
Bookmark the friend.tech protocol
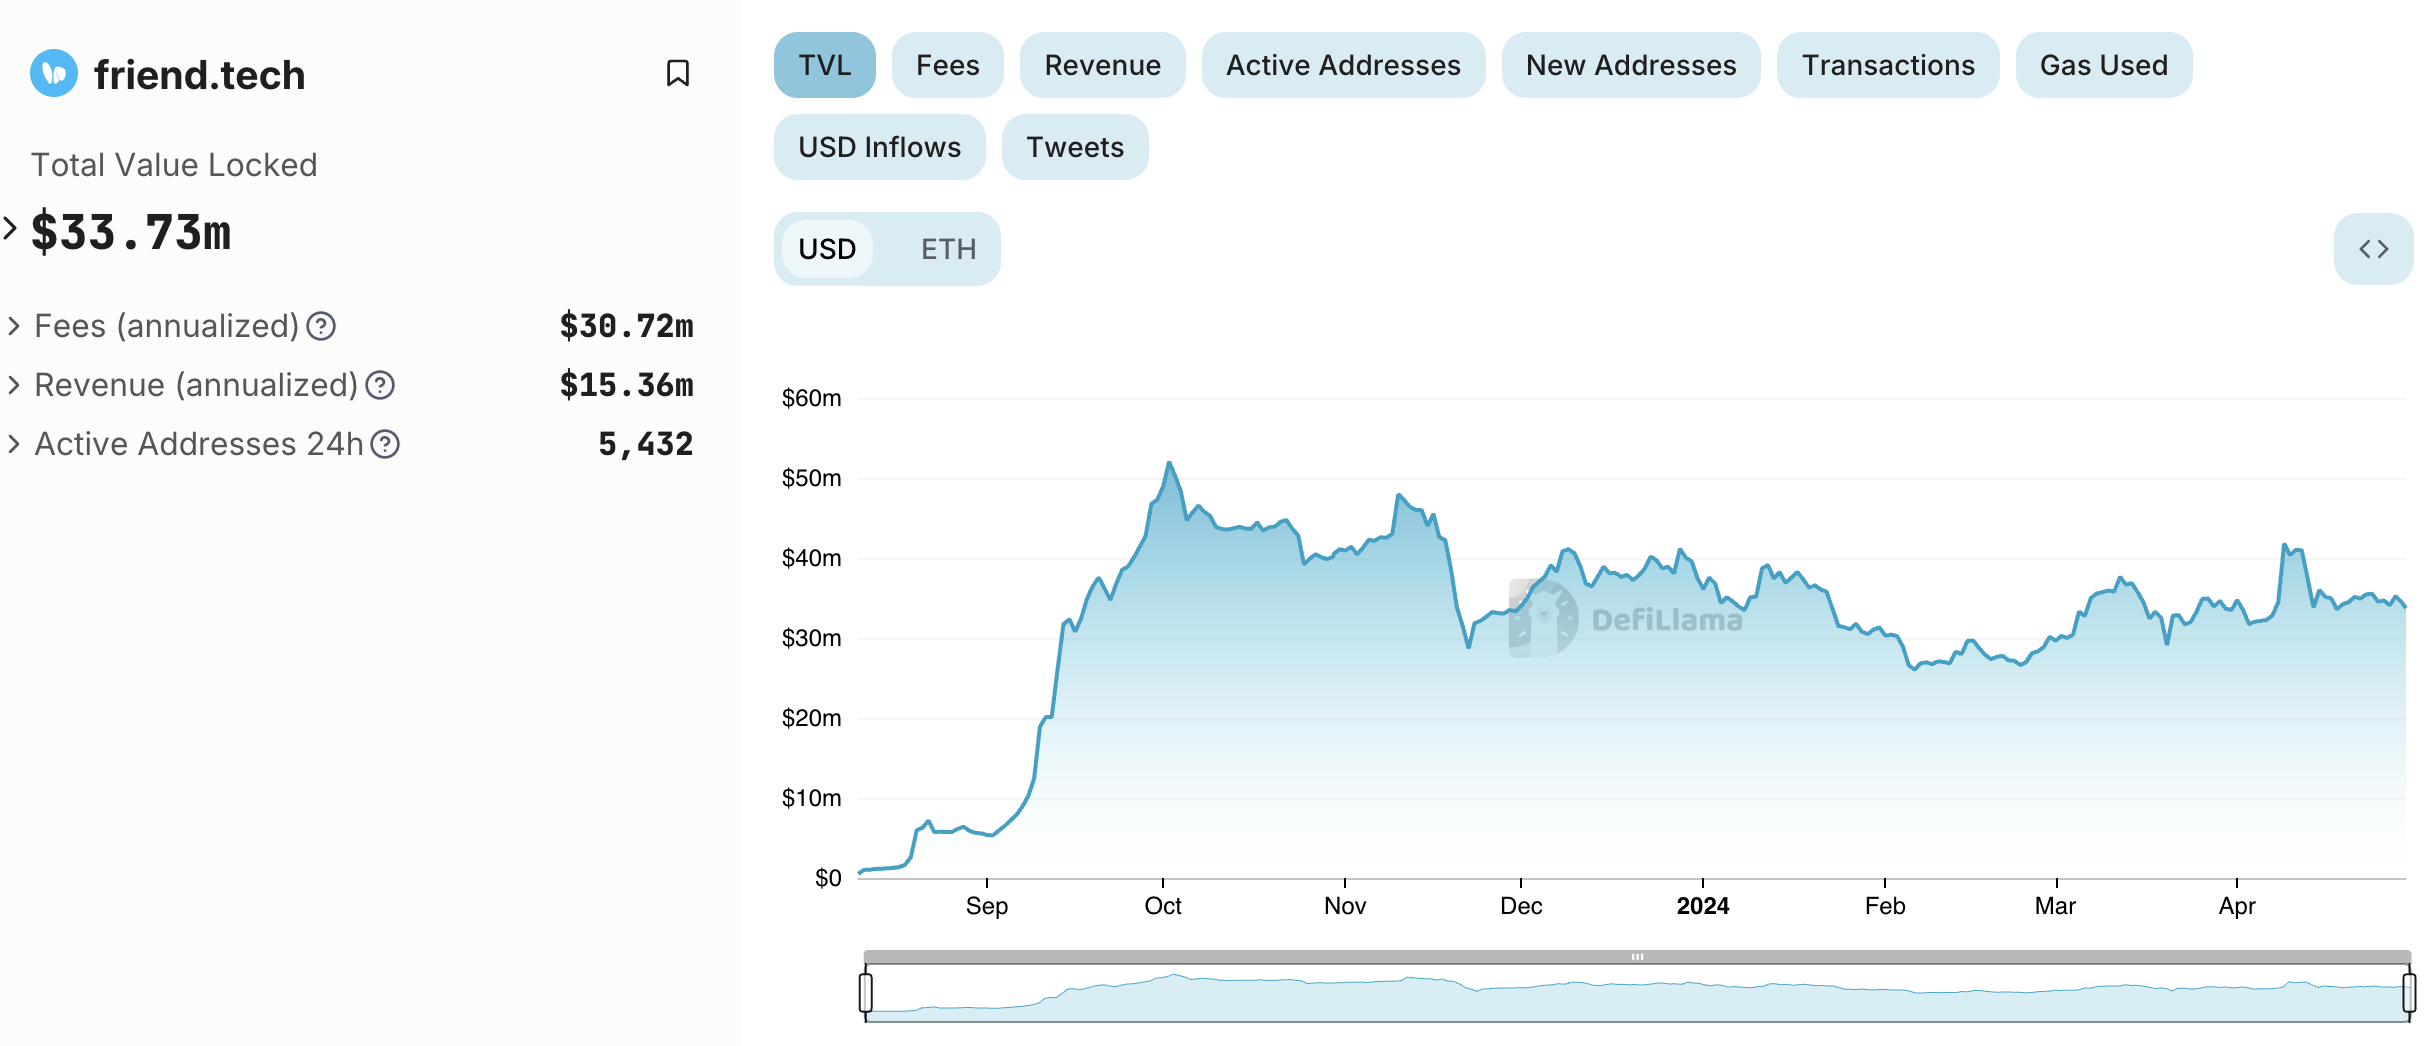[x=677, y=73]
